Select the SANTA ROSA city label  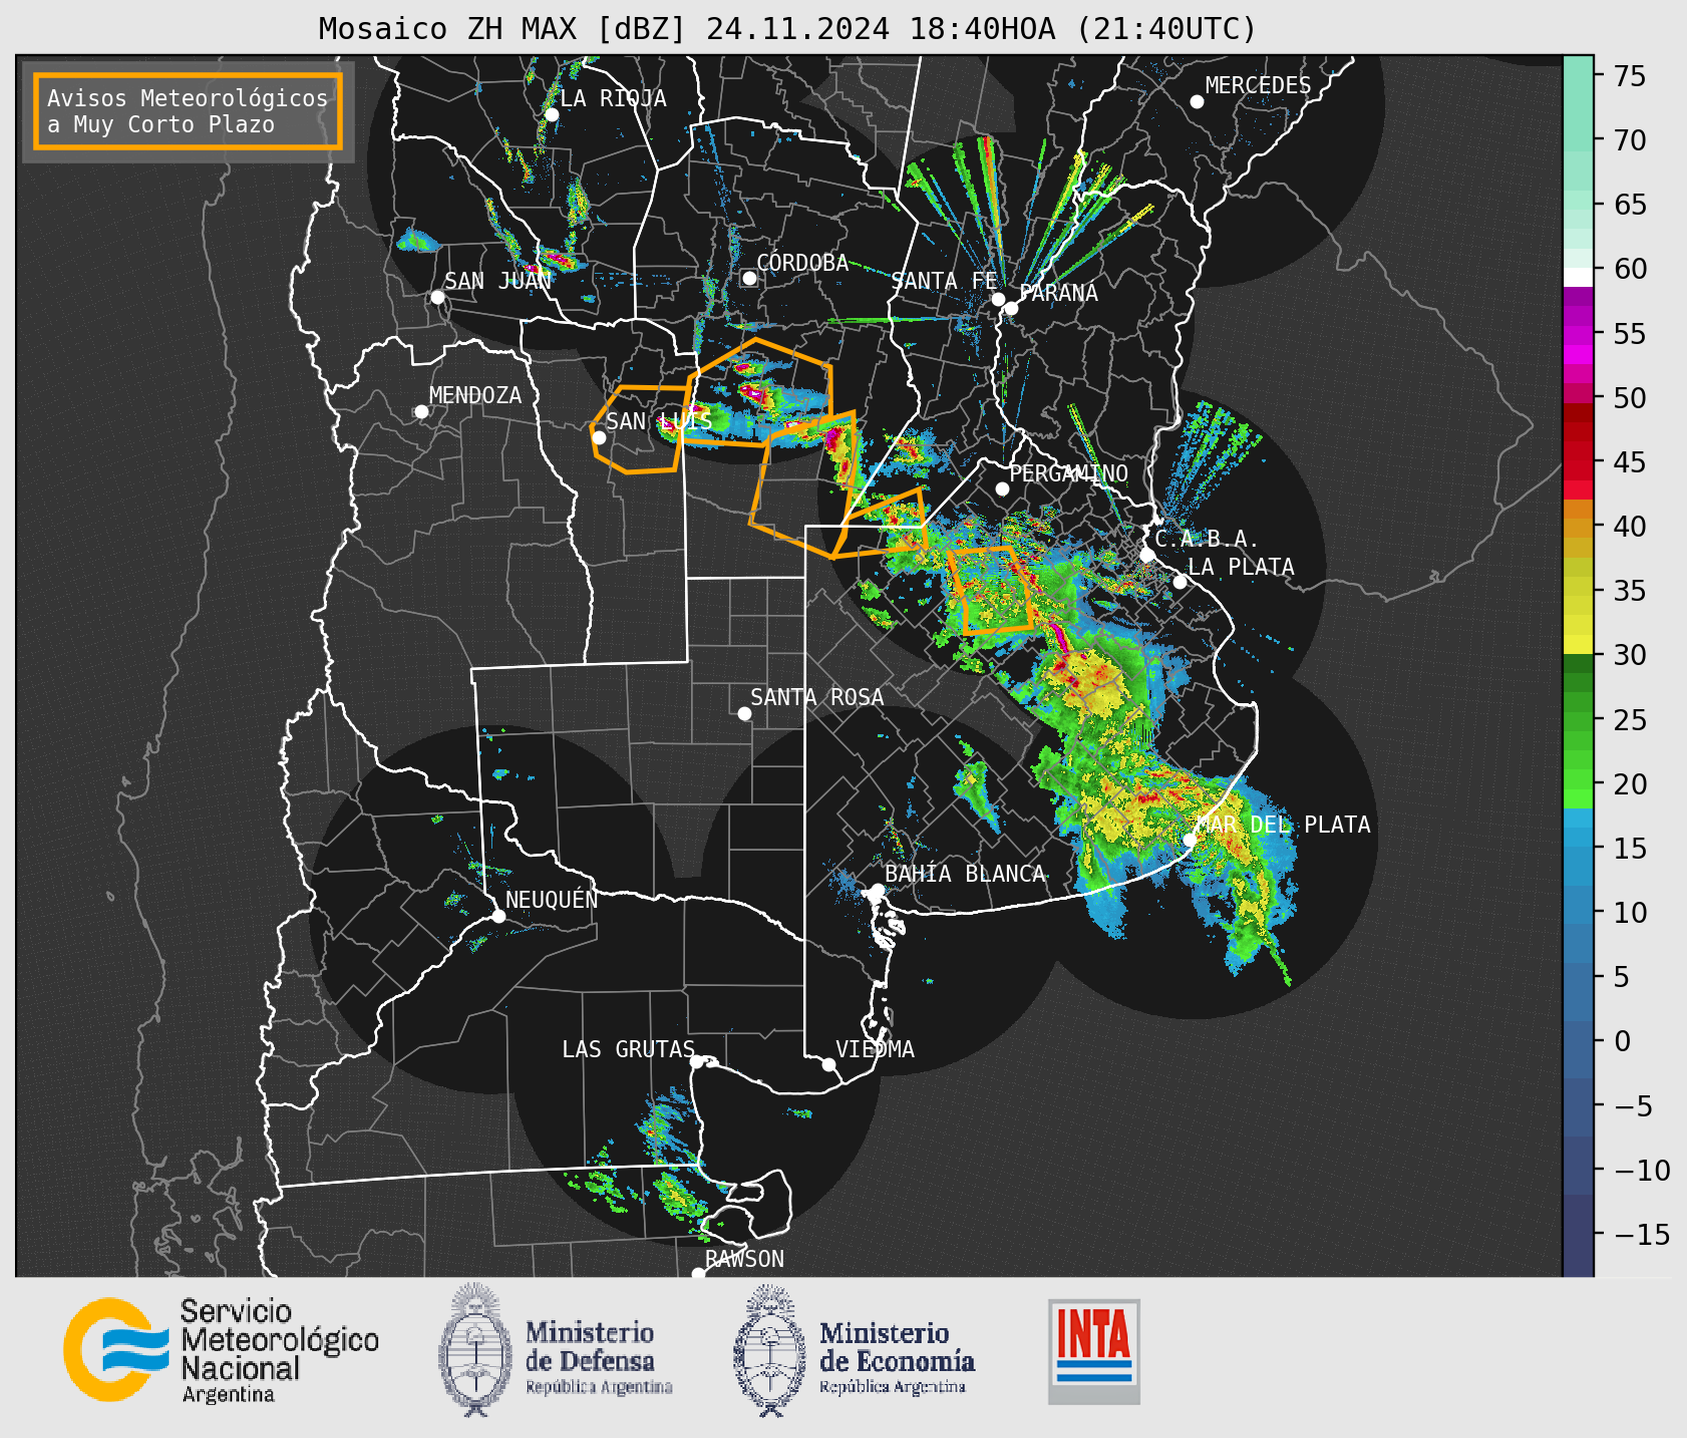click(817, 697)
